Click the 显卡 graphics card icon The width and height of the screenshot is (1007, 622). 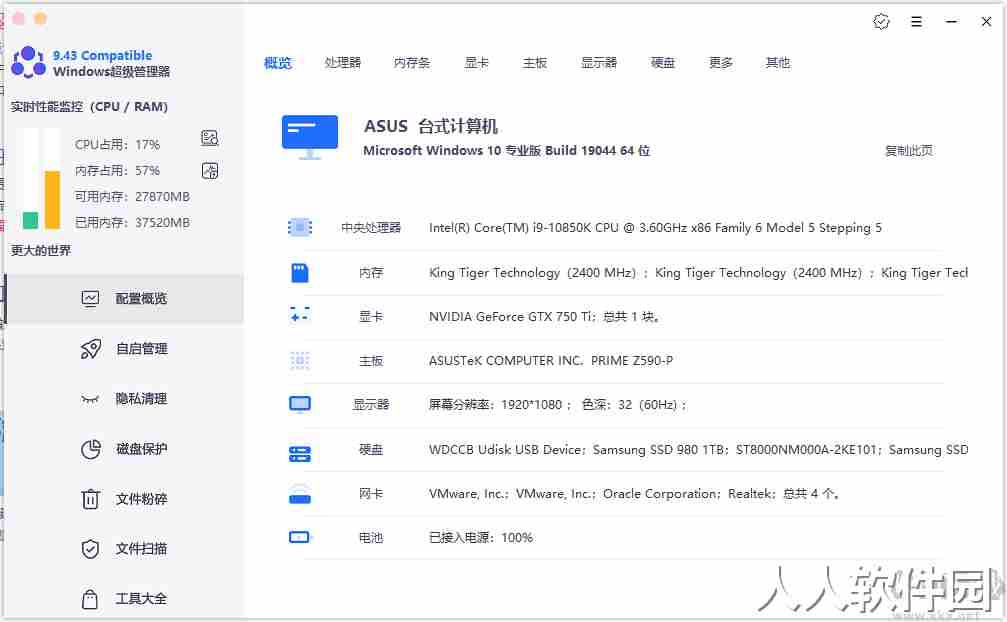(300, 315)
